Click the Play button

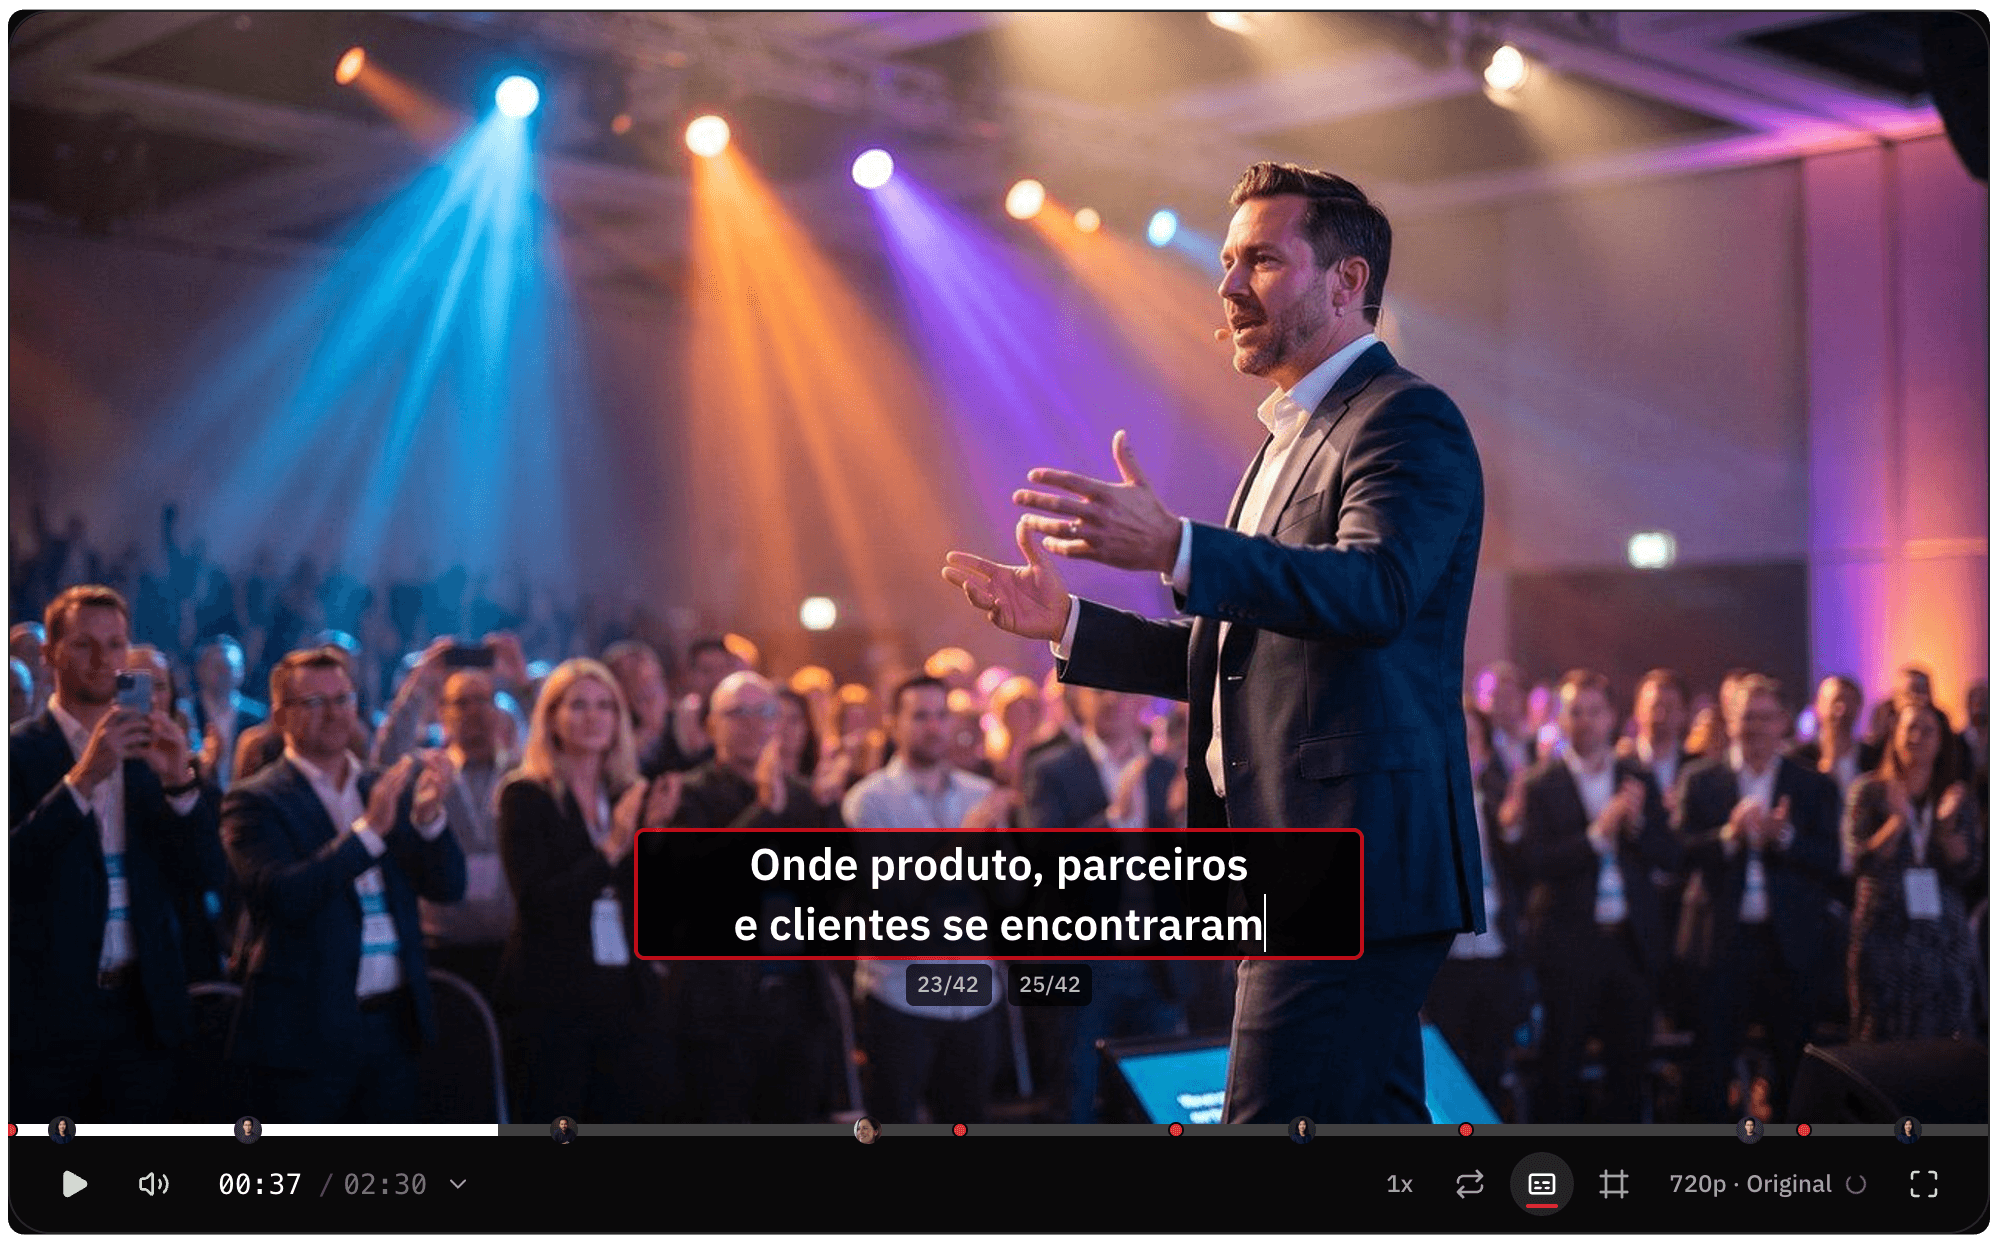(x=74, y=1184)
